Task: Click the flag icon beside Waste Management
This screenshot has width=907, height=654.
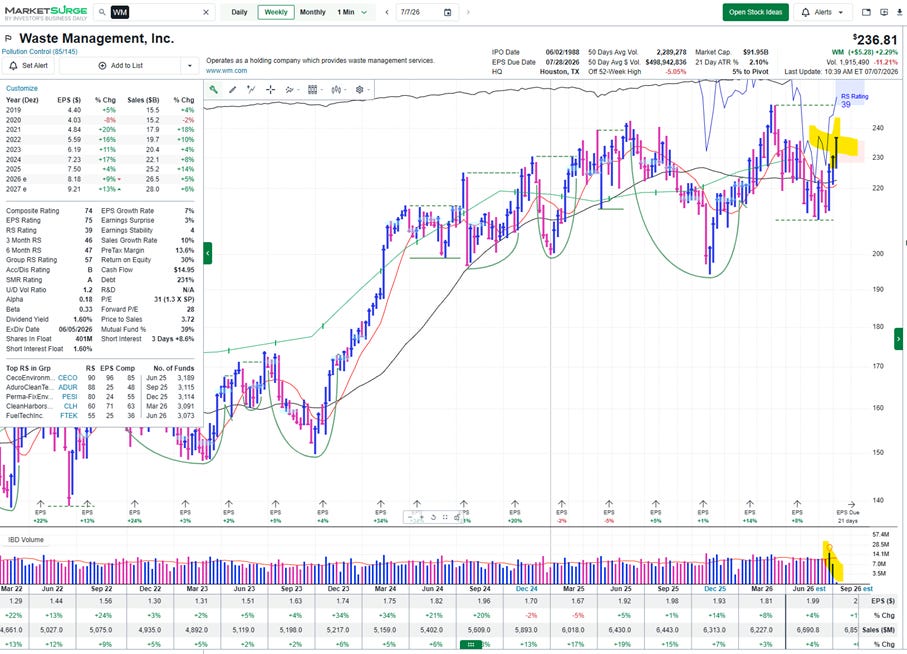Action: point(8,39)
